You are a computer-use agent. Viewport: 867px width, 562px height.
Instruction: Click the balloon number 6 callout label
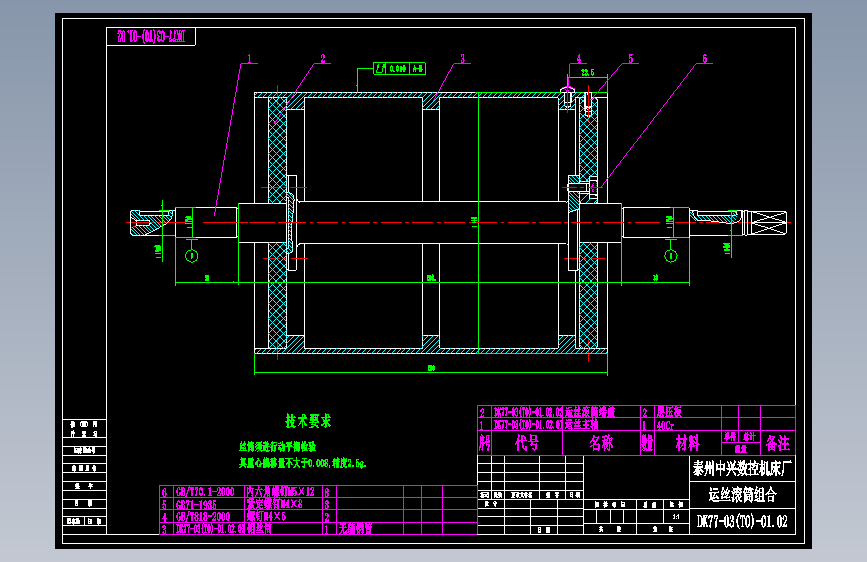click(705, 59)
